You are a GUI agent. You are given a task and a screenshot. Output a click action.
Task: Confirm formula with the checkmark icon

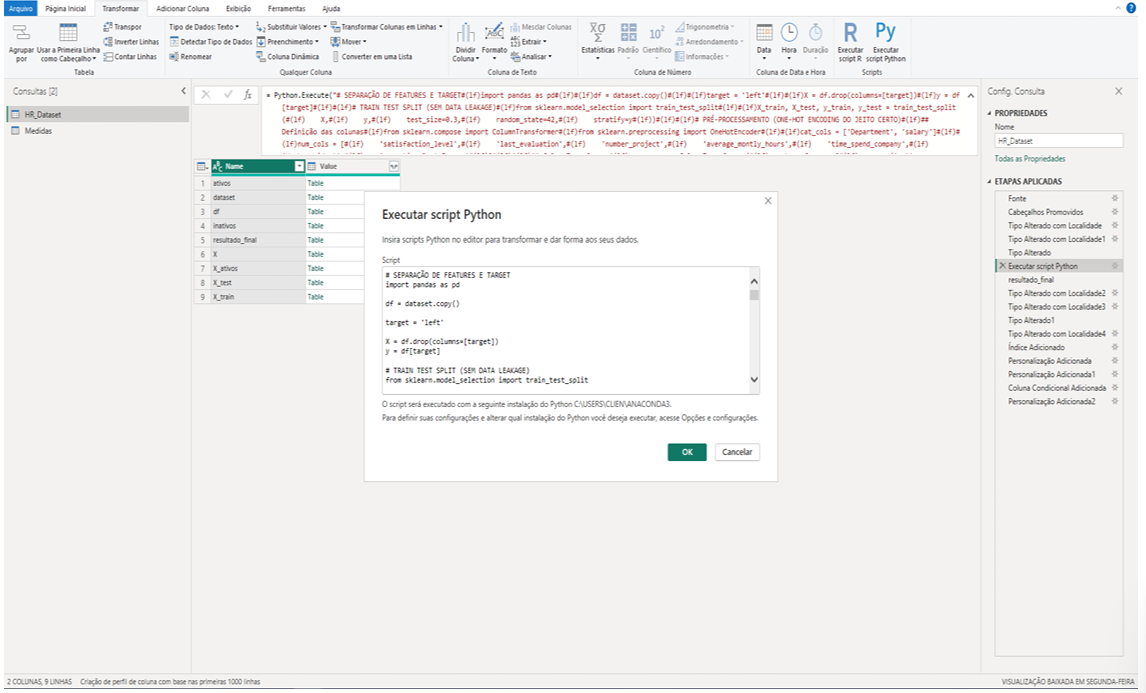[x=228, y=94]
